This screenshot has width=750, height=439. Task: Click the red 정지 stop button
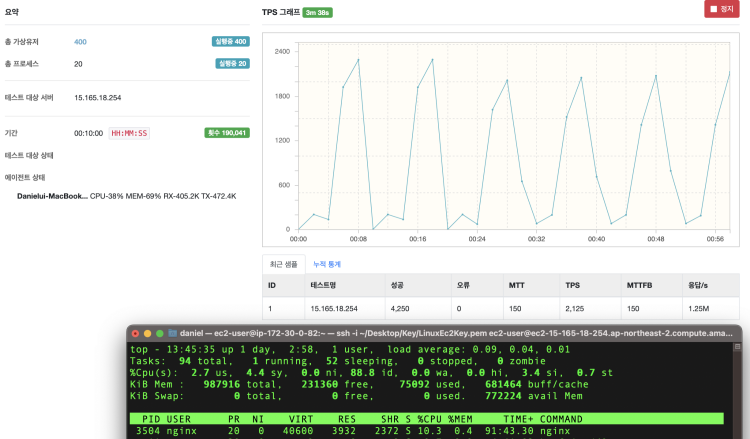(721, 9)
